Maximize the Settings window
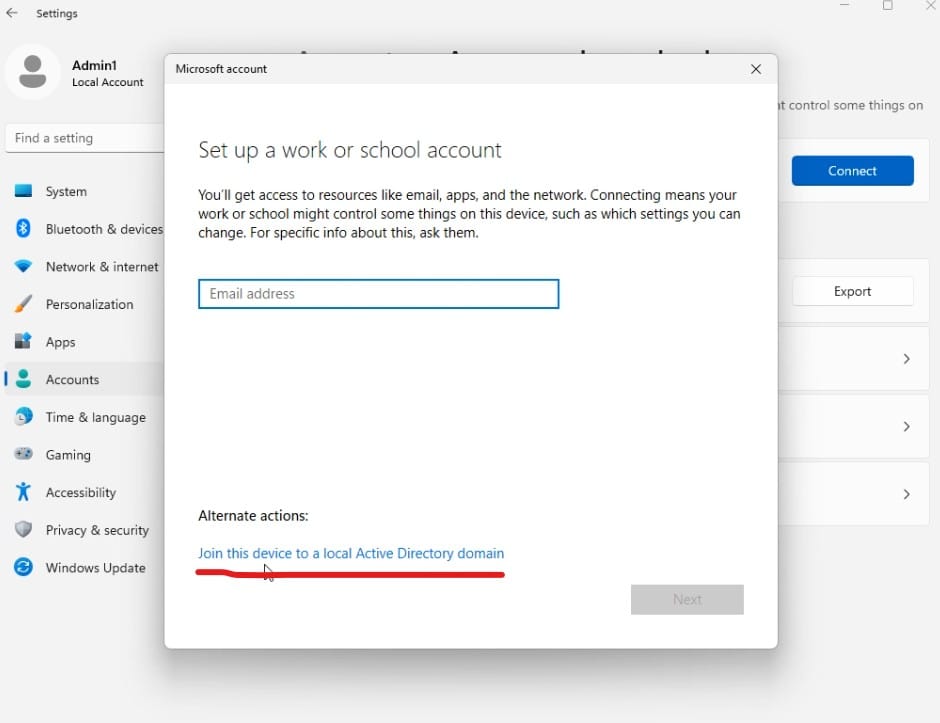This screenshot has width=940, height=723. click(887, 5)
